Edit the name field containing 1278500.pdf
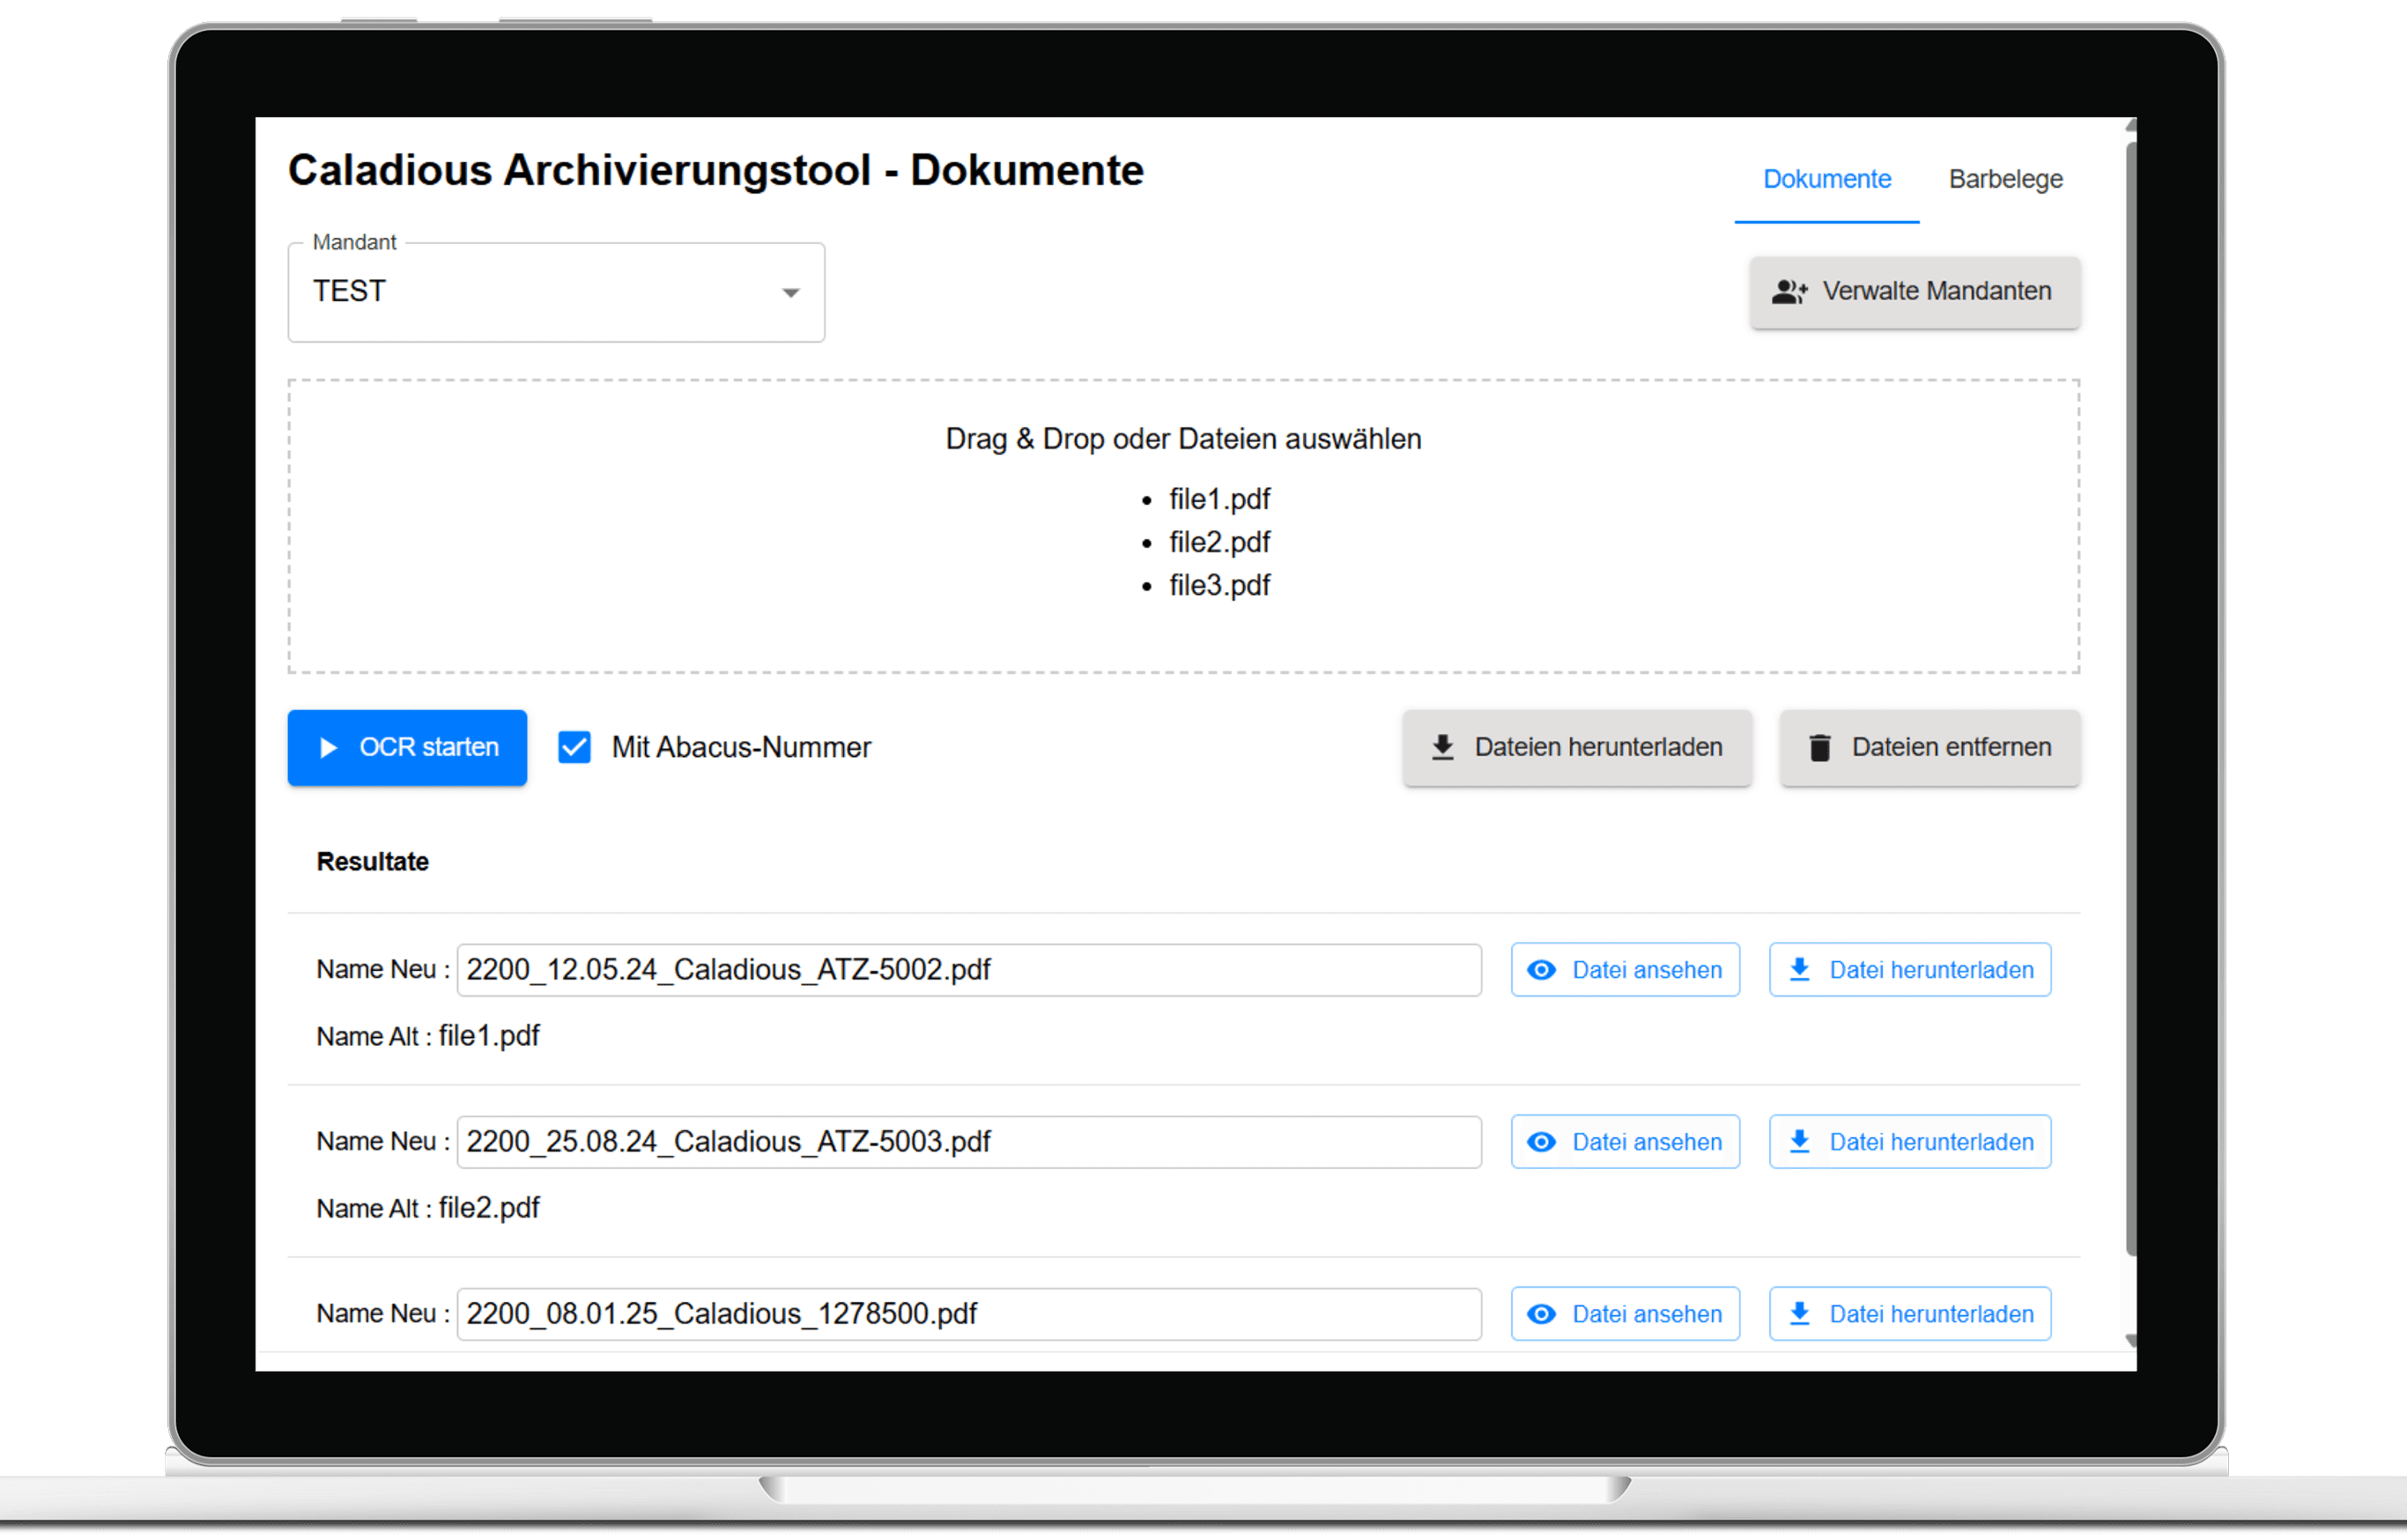Viewport: 2407px width, 1540px height. coord(969,1314)
